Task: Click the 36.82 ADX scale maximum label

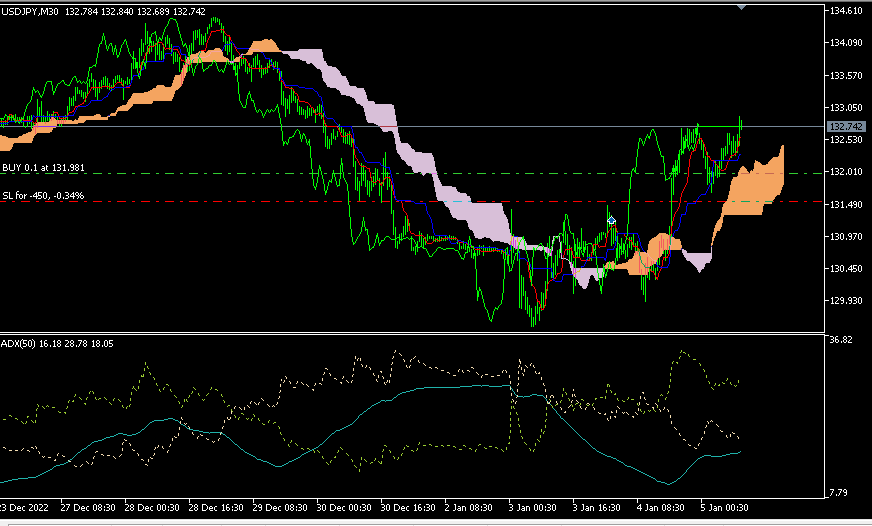Action: click(x=842, y=341)
